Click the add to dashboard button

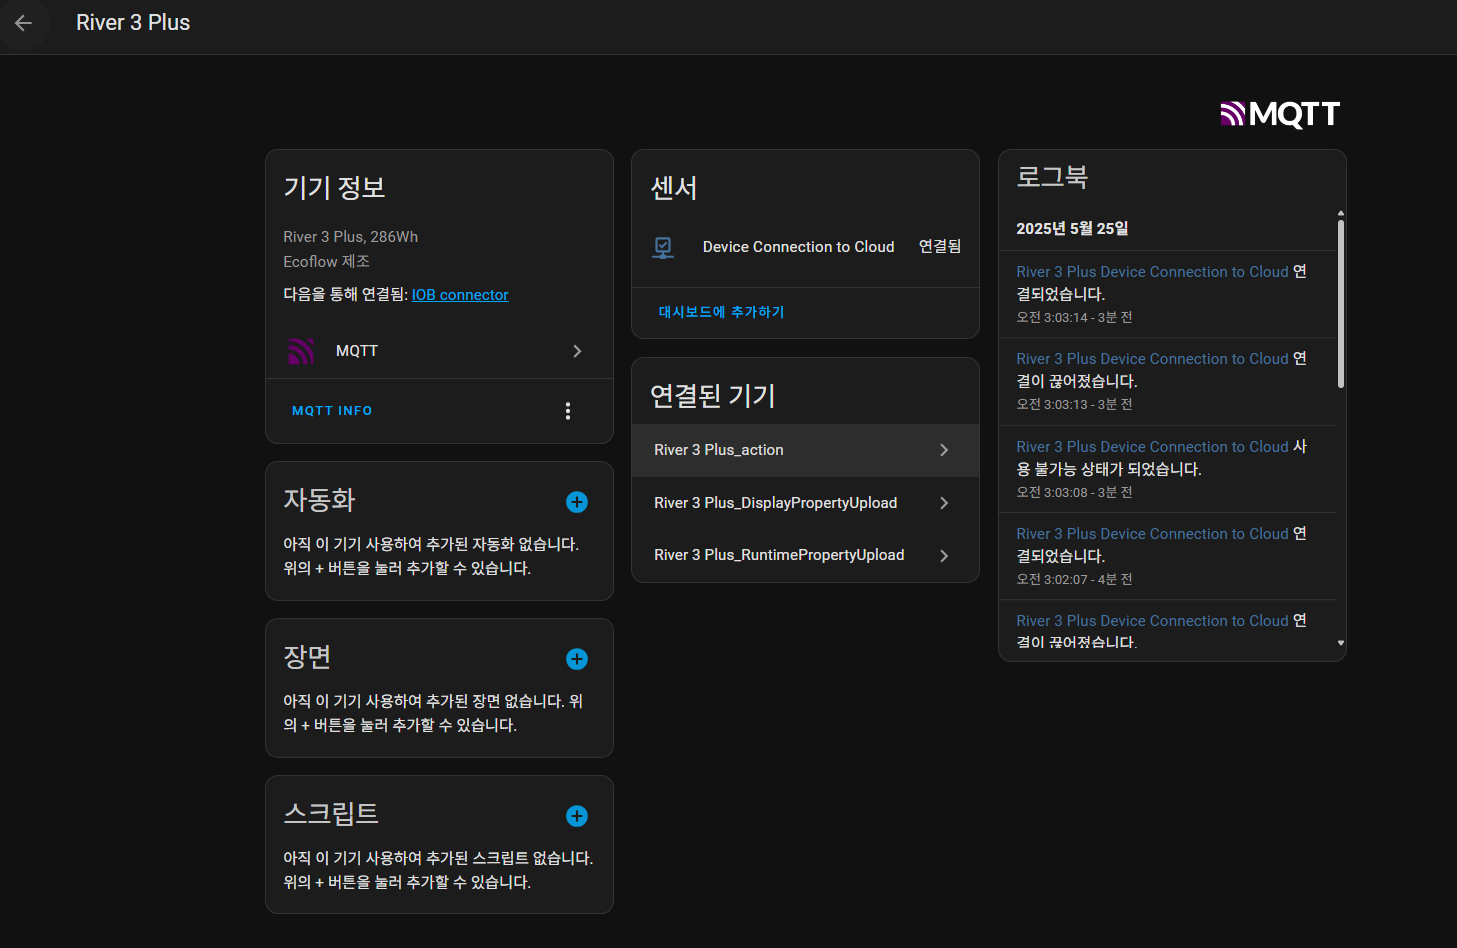coord(721,312)
